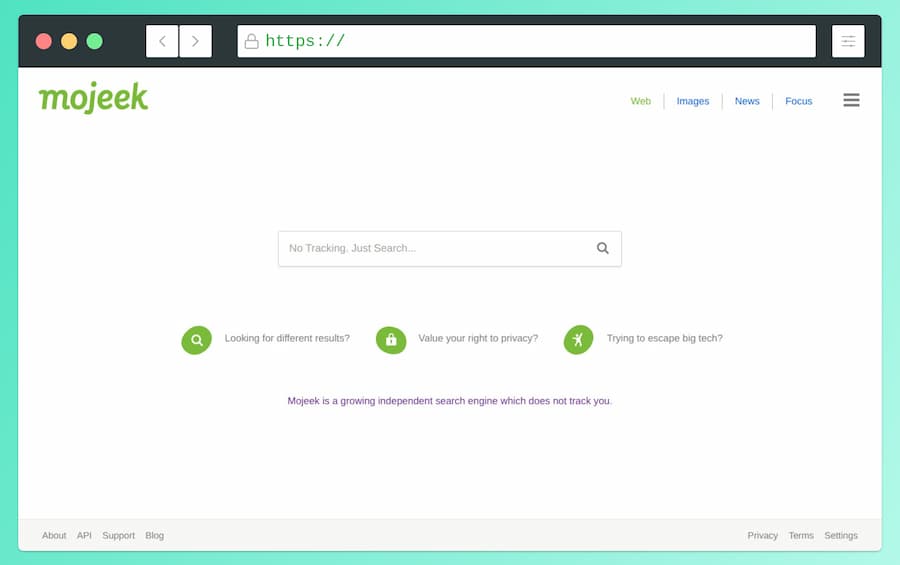The width and height of the screenshot is (900, 565).
Task: Switch to News search tab
Action: click(x=747, y=101)
